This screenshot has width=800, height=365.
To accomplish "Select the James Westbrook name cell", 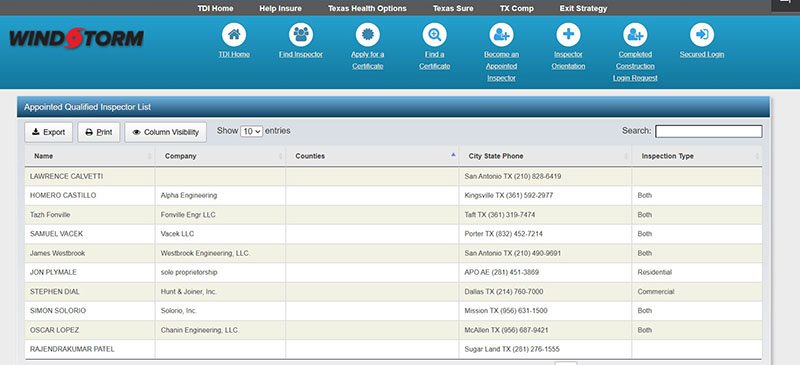I will pyautogui.click(x=90, y=253).
